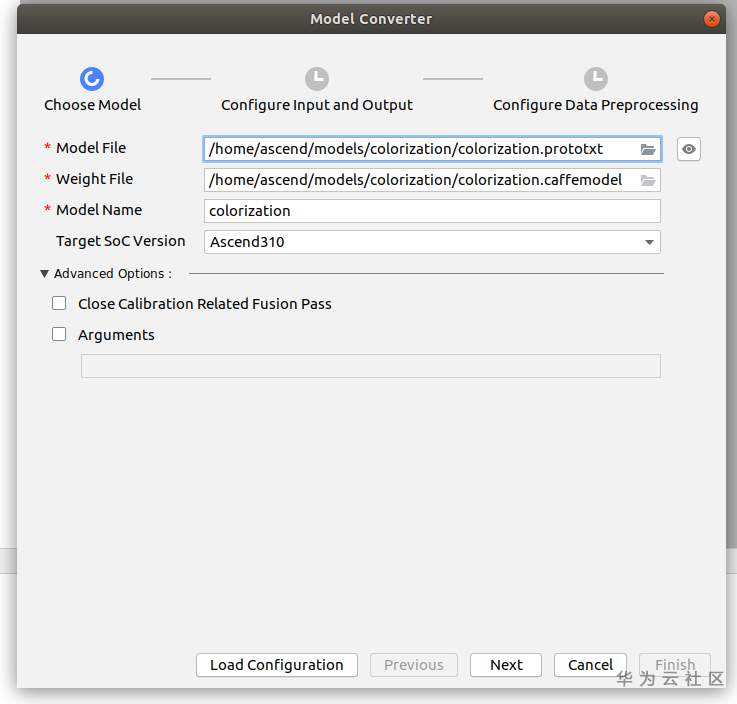Select the Configure Data Preprocessing step label

point(595,105)
